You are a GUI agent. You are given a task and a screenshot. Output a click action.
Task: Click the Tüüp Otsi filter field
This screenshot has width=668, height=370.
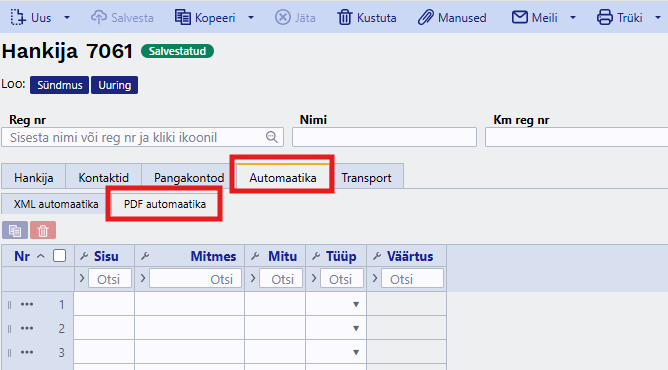pyautogui.click(x=342, y=279)
